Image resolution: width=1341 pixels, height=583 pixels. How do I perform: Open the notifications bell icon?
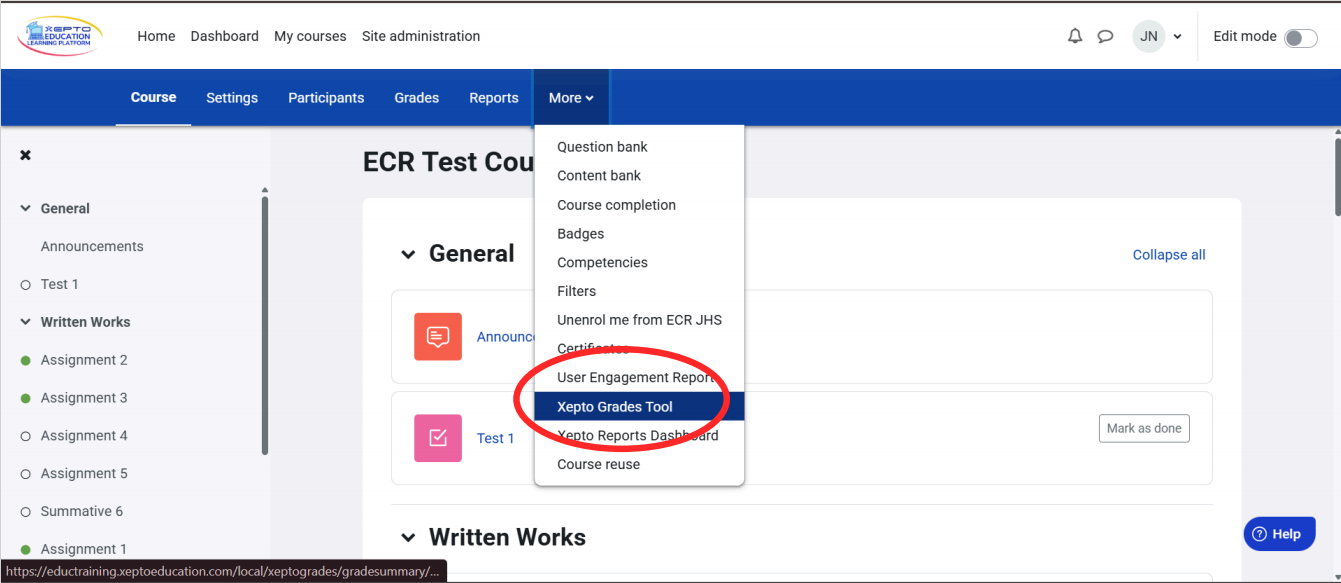point(1075,36)
